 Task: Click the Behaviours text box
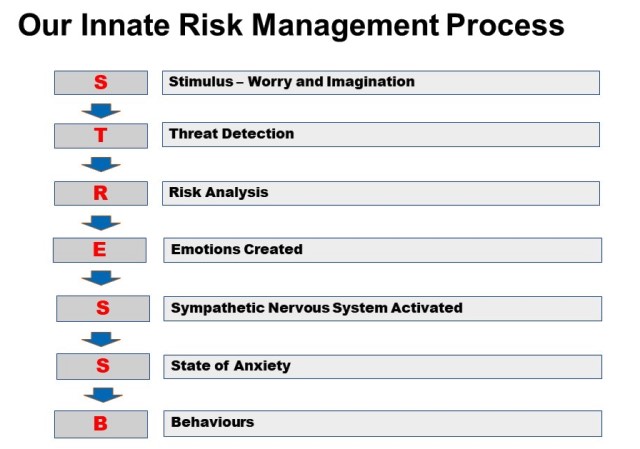click(x=382, y=423)
